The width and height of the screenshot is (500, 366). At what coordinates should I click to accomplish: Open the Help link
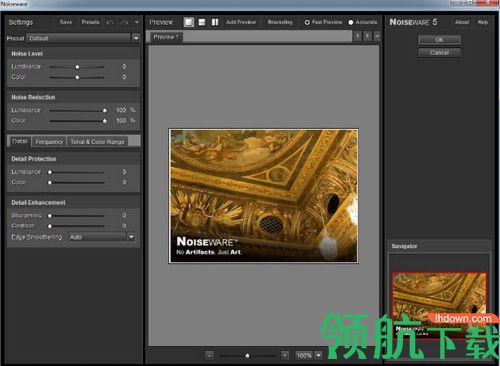(x=483, y=22)
